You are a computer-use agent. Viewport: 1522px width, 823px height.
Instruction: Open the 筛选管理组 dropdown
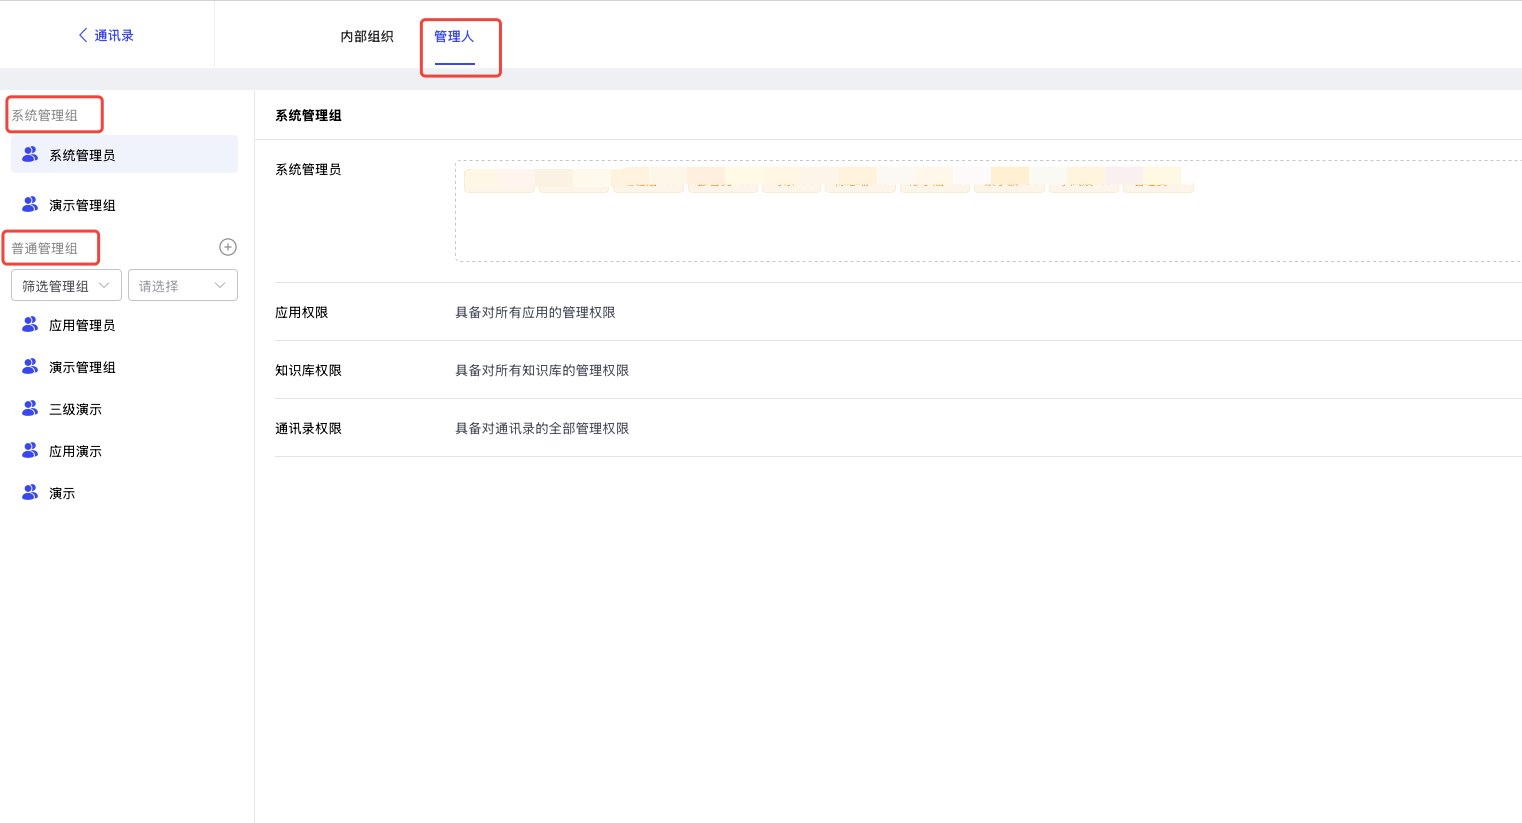(66, 285)
